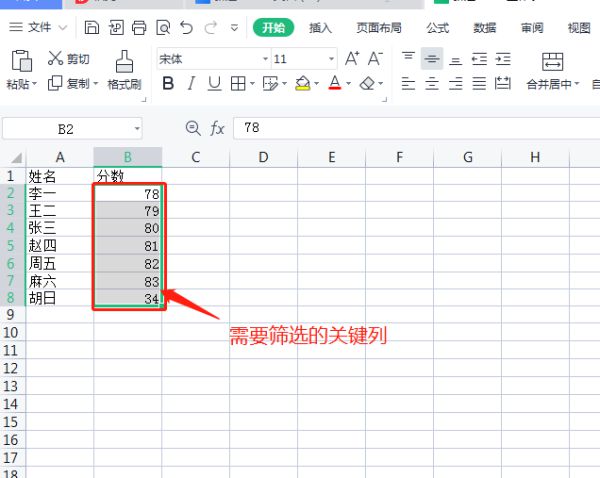The image size is (600, 478).
Task: Click the Save icon in quick toolbar
Action: (91, 28)
